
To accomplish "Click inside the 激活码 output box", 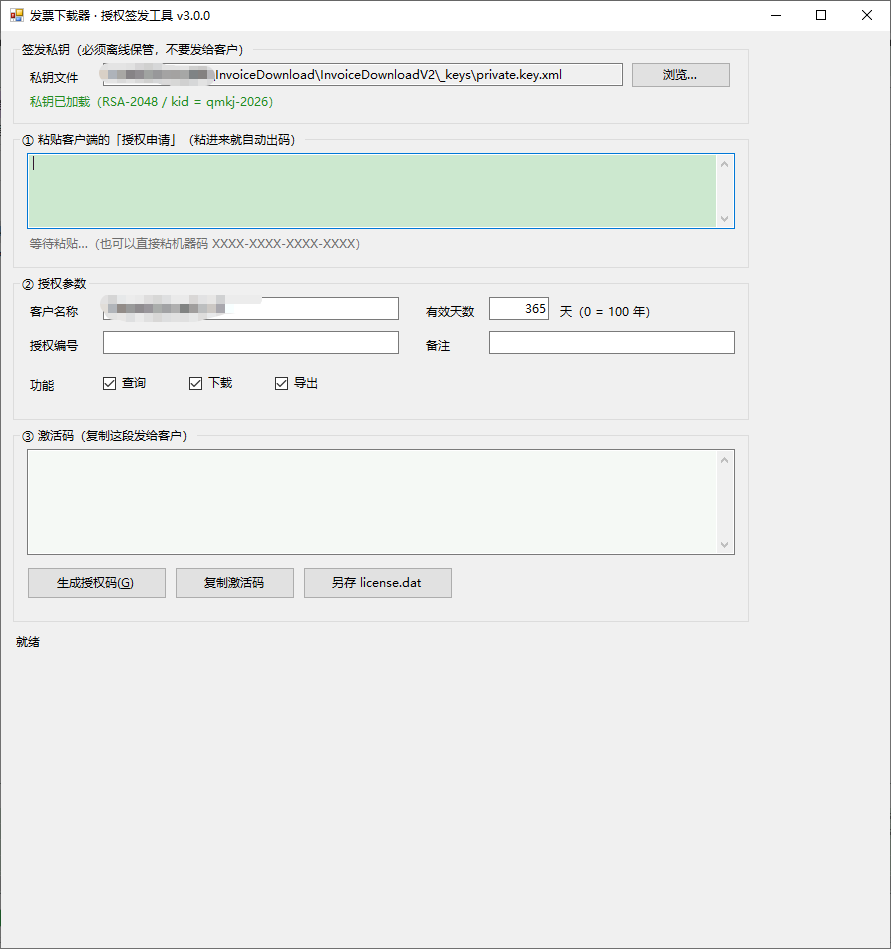I will 372,502.
